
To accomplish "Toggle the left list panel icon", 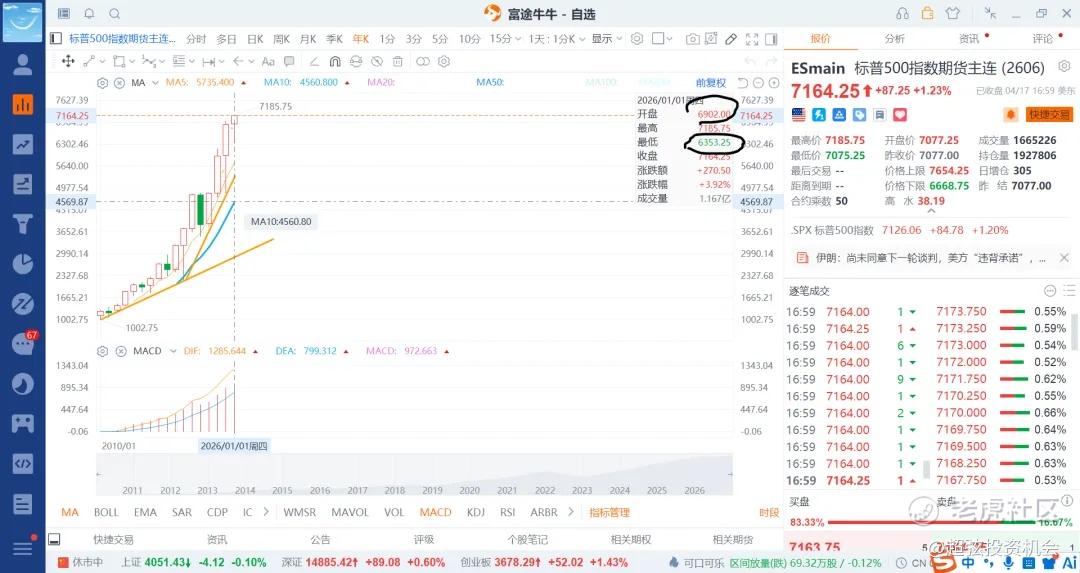I will click(x=56, y=39).
